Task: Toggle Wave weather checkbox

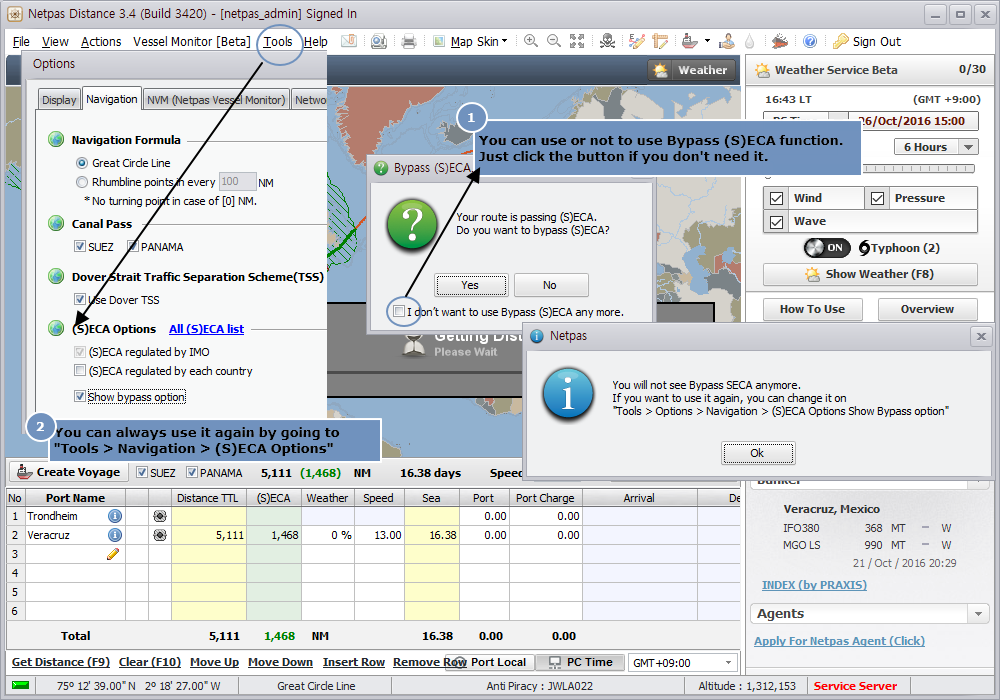Action: coord(776,222)
